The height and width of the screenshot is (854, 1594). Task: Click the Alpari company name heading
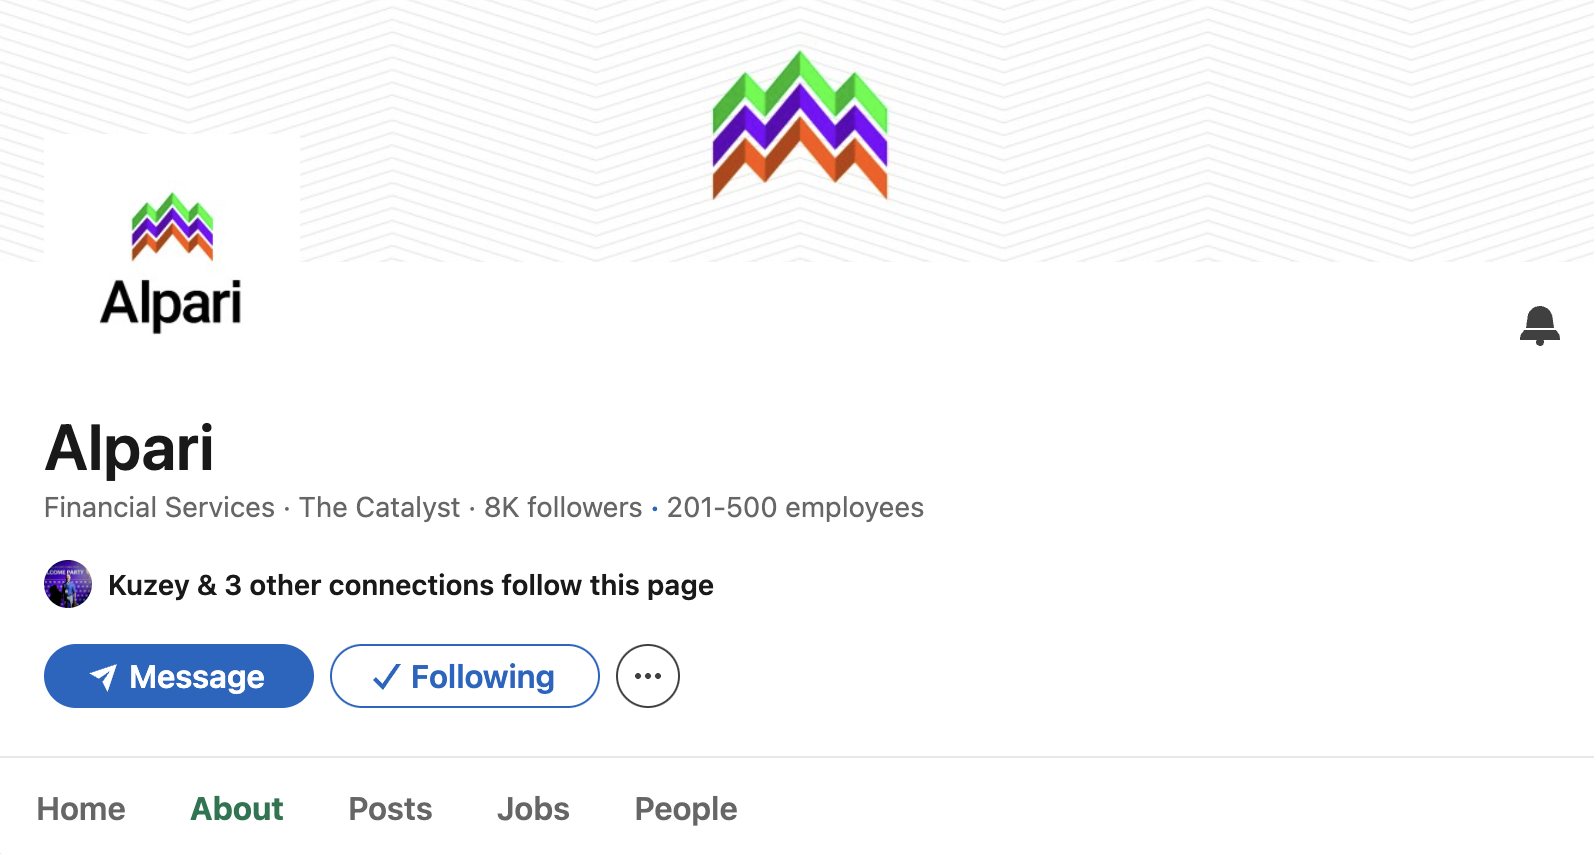[x=129, y=447]
